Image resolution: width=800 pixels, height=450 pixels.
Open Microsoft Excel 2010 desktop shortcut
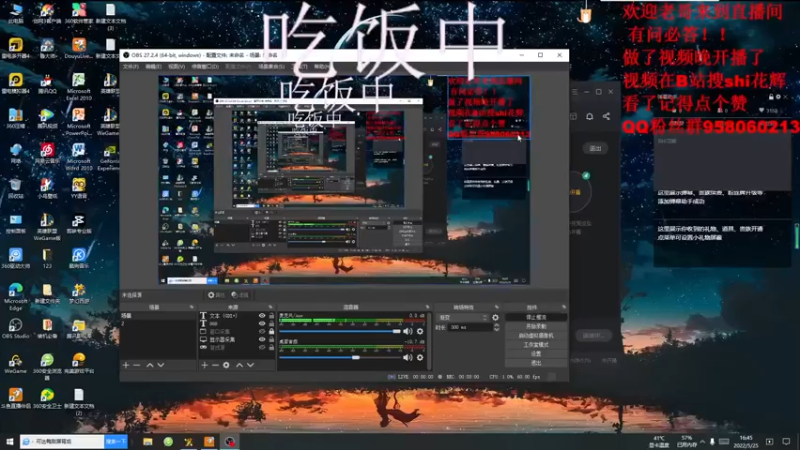79,86
